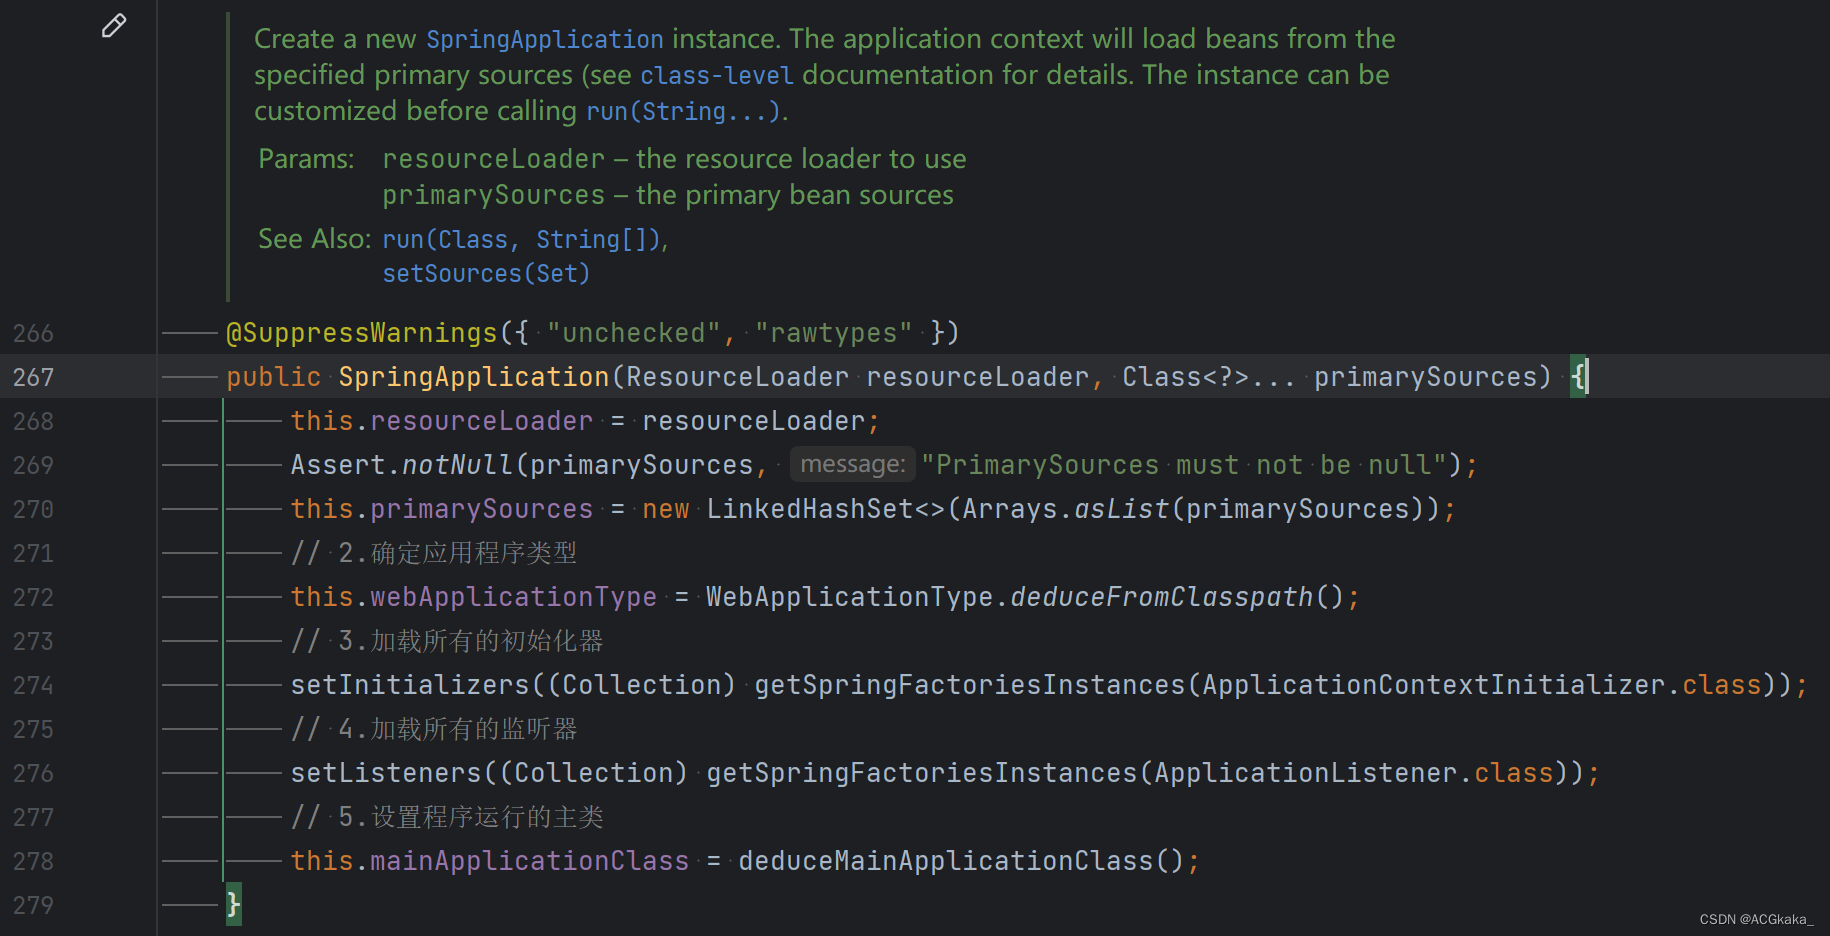Click the setInitializers method call
Image resolution: width=1830 pixels, height=936 pixels.
tap(410, 685)
